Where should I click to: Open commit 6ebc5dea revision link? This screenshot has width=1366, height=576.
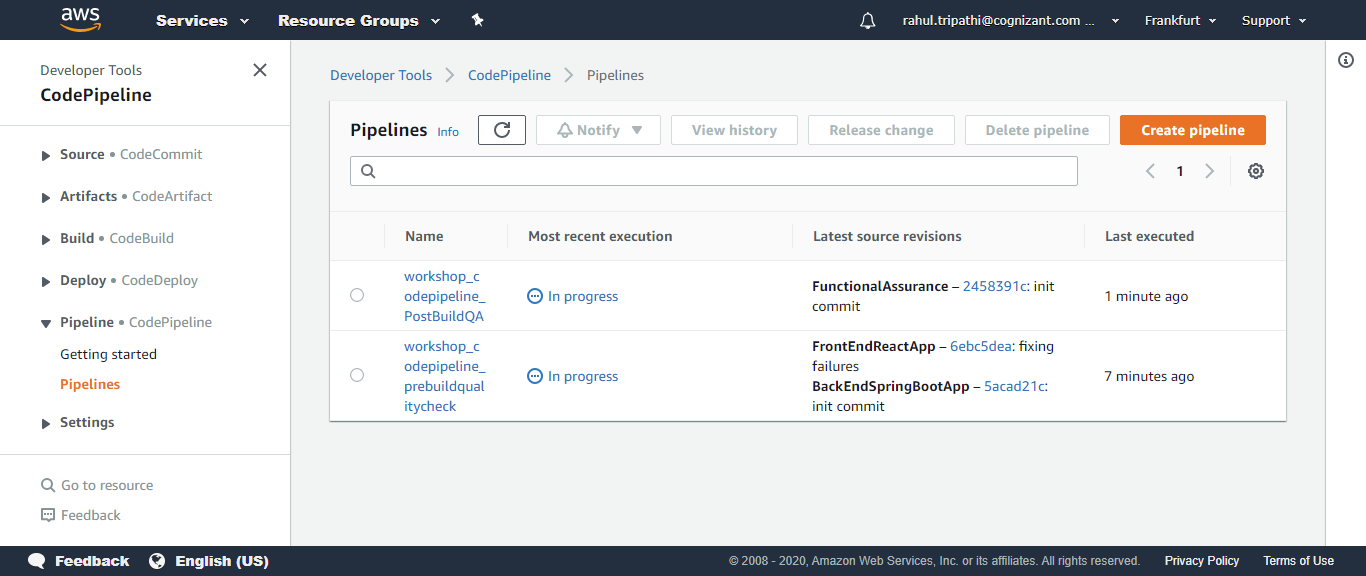[982, 346]
